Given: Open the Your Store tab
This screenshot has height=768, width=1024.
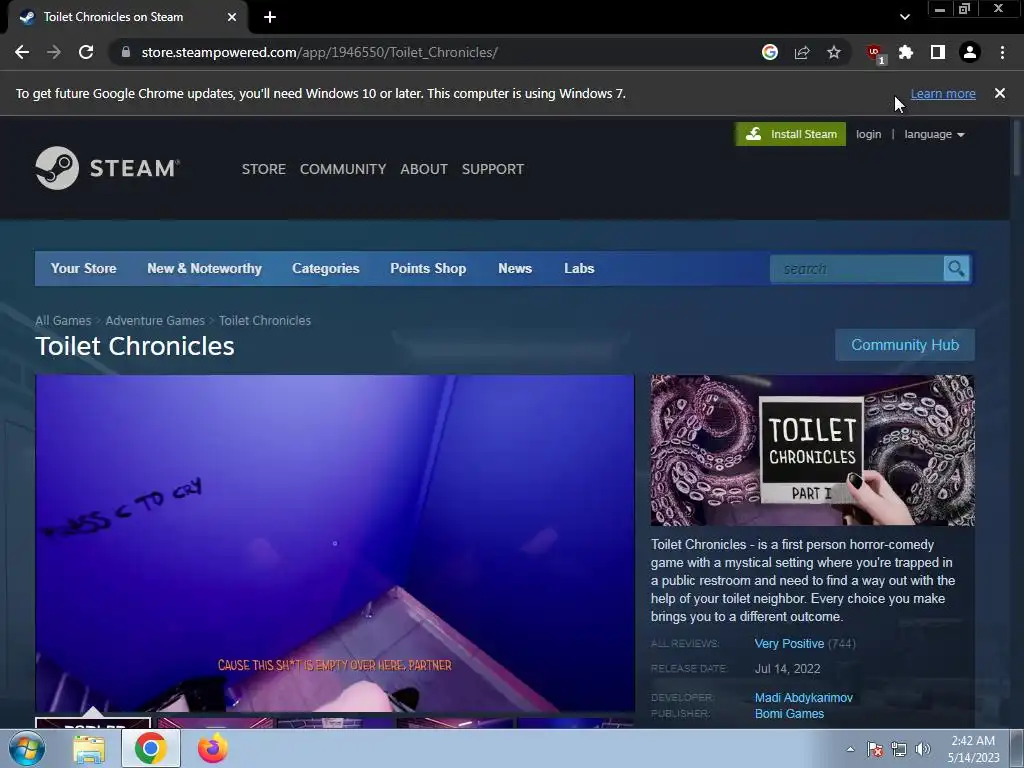Looking at the screenshot, I should coord(84,268).
